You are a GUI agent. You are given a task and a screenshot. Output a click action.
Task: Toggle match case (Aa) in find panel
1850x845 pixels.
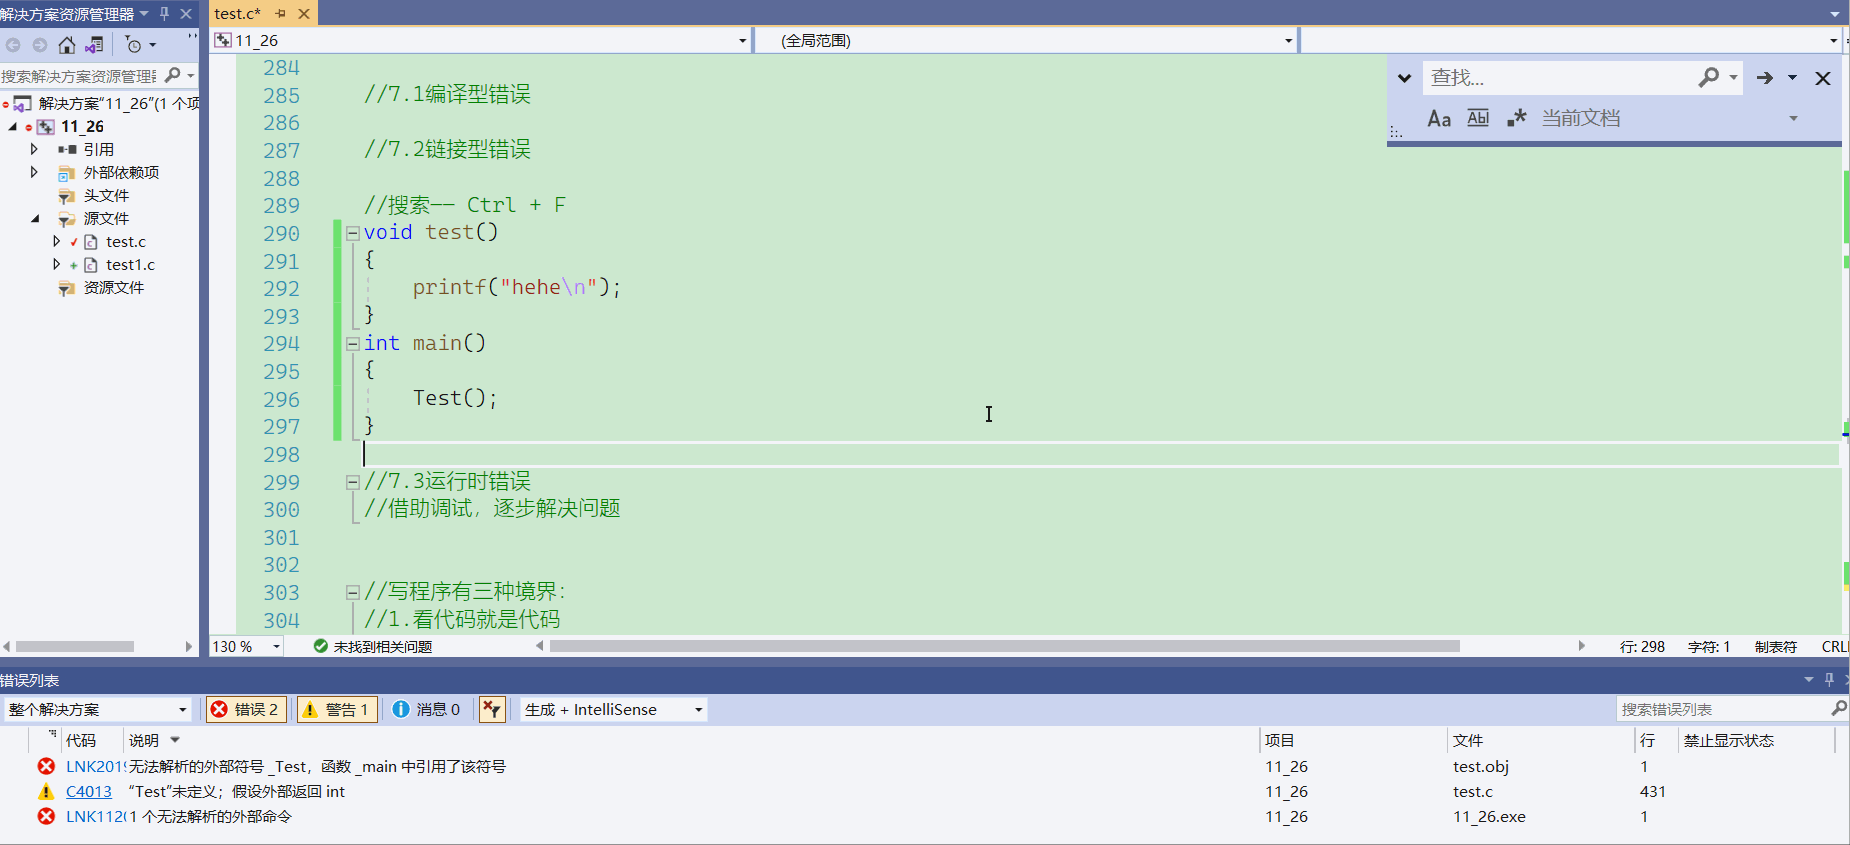pyautogui.click(x=1439, y=119)
